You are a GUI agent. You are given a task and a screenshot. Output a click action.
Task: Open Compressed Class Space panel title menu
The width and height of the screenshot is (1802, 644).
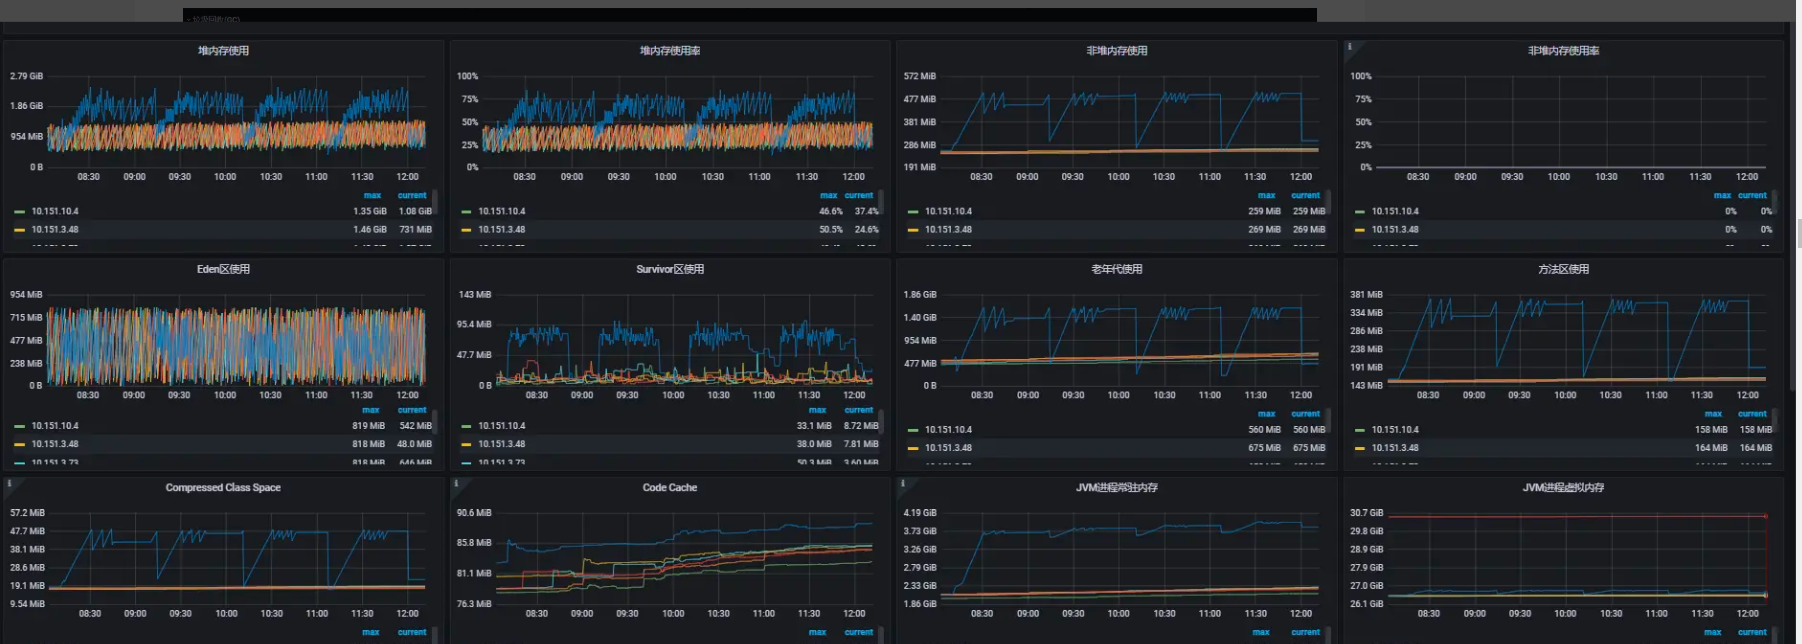point(223,488)
